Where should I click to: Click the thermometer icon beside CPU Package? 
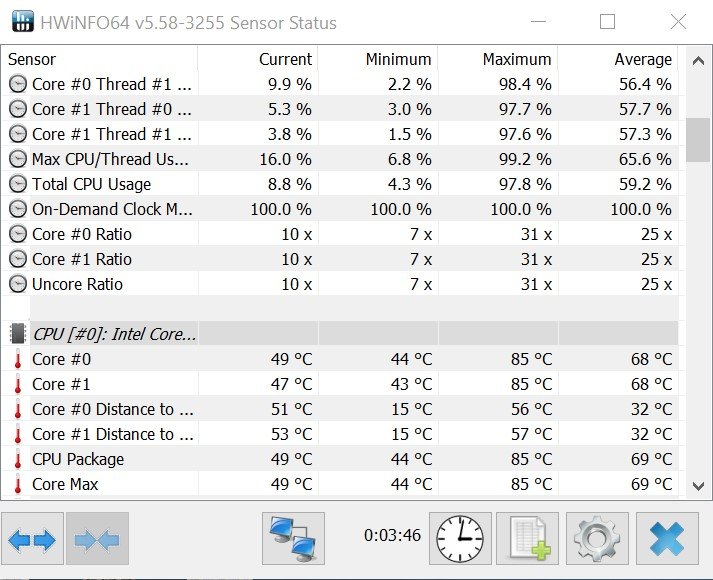point(18,459)
